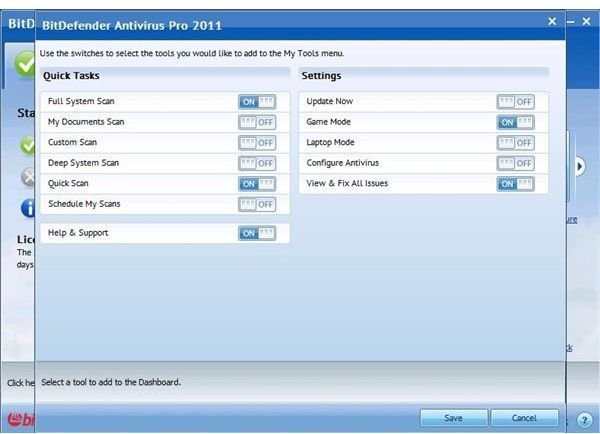Click the Schedule My Scans label
This screenshot has height=434, width=600.
(84, 204)
